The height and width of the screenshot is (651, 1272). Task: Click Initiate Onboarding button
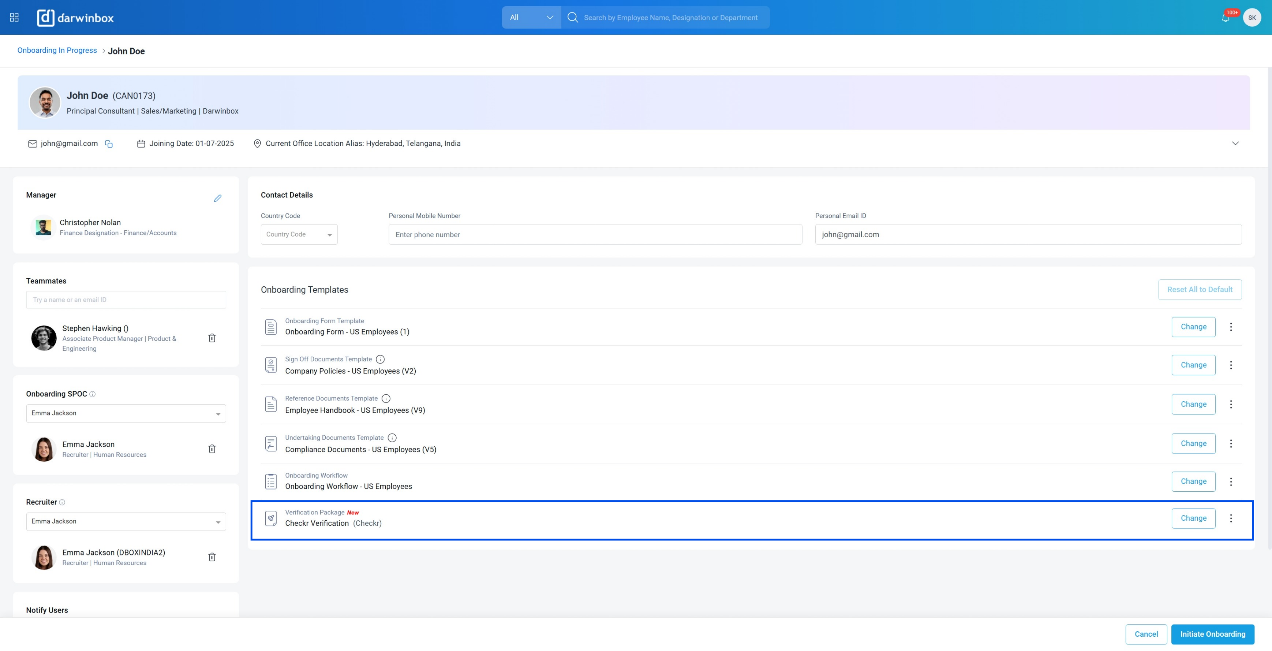tap(1212, 634)
